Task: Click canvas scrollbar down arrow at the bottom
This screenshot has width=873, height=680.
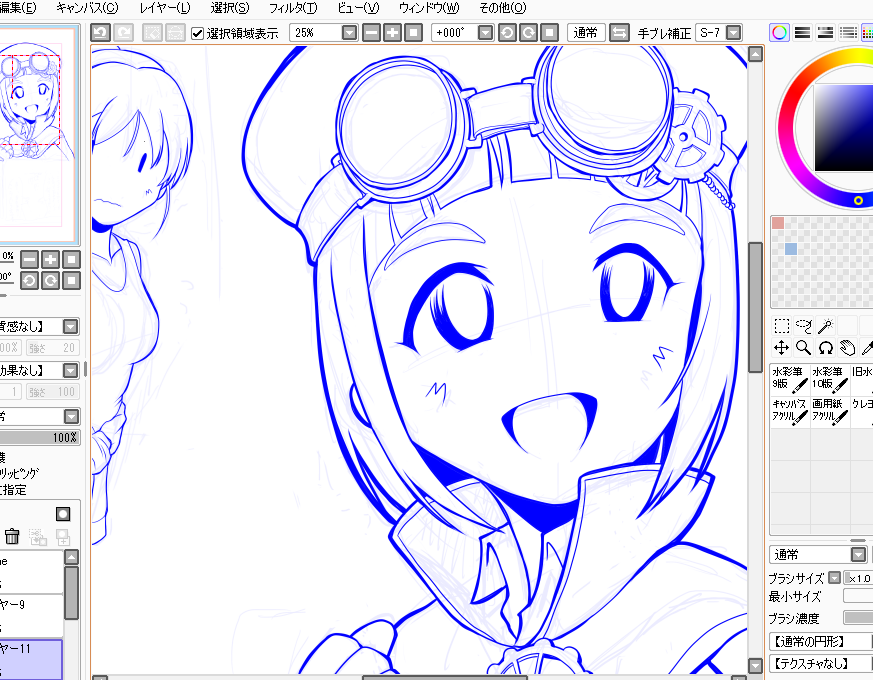Action: coord(755,666)
